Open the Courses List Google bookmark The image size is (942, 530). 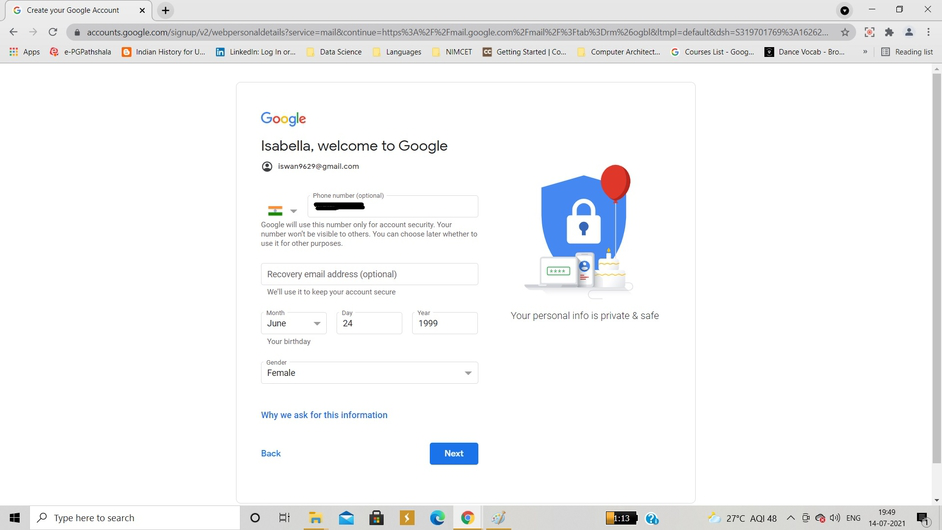[x=713, y=52]
